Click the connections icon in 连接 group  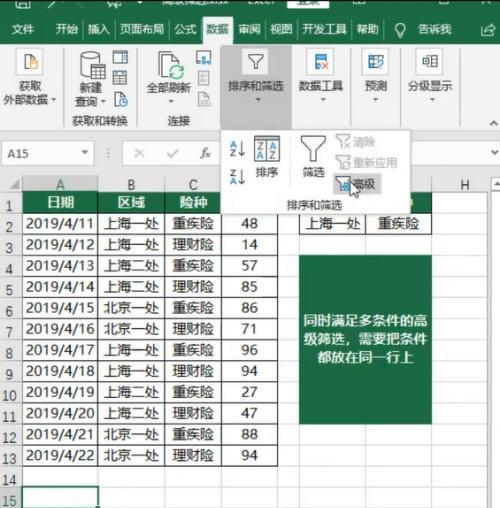[204, 58]
